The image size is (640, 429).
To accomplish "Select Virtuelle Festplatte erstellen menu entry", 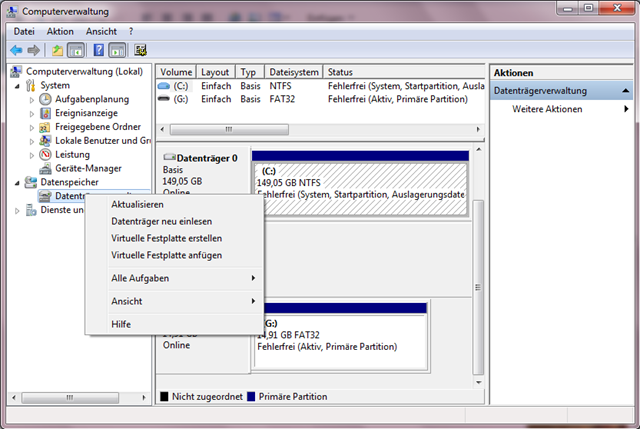I will click(x=167, y=238).
